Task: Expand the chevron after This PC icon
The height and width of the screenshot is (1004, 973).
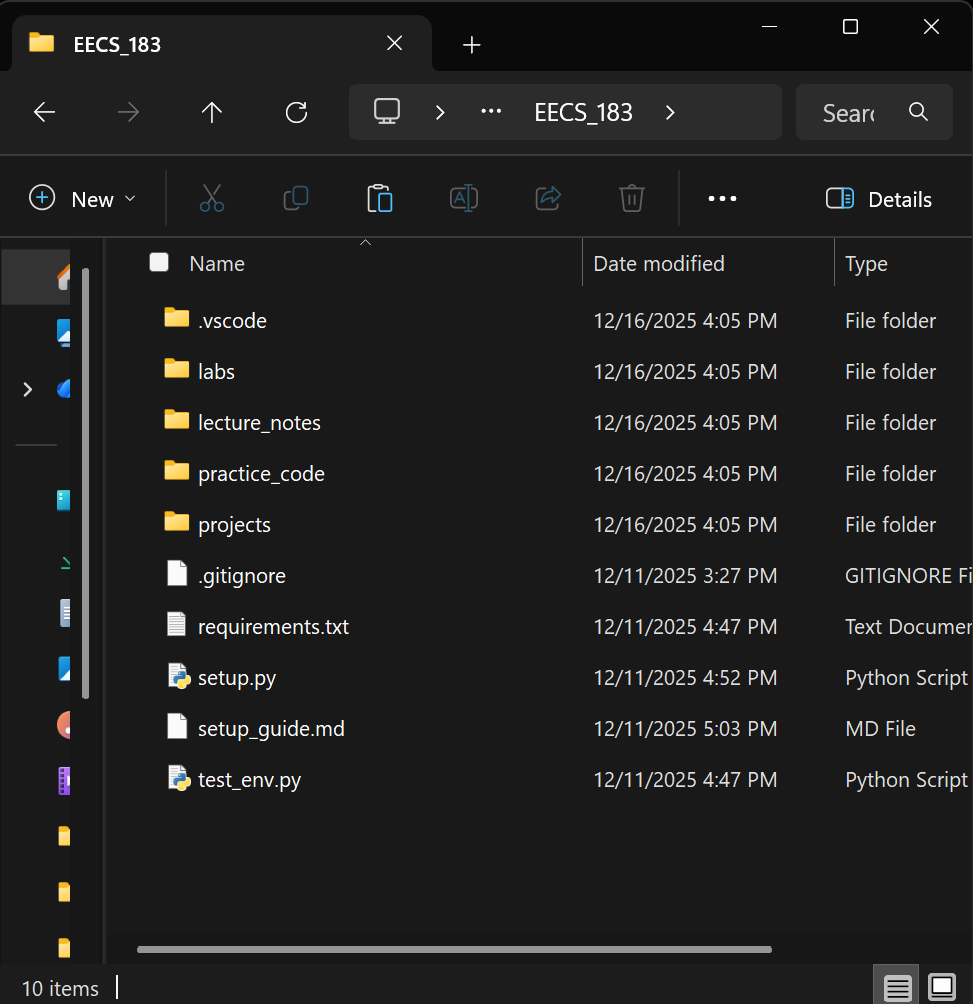Action: point(440,113)
